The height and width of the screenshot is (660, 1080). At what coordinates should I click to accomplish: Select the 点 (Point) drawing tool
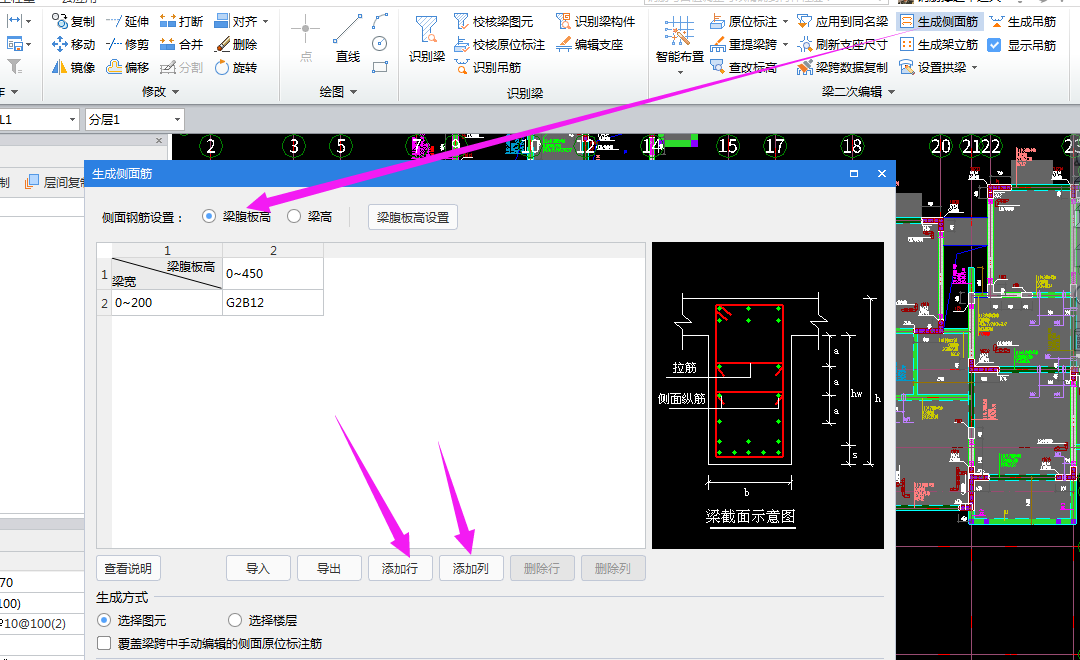point(306,39)
